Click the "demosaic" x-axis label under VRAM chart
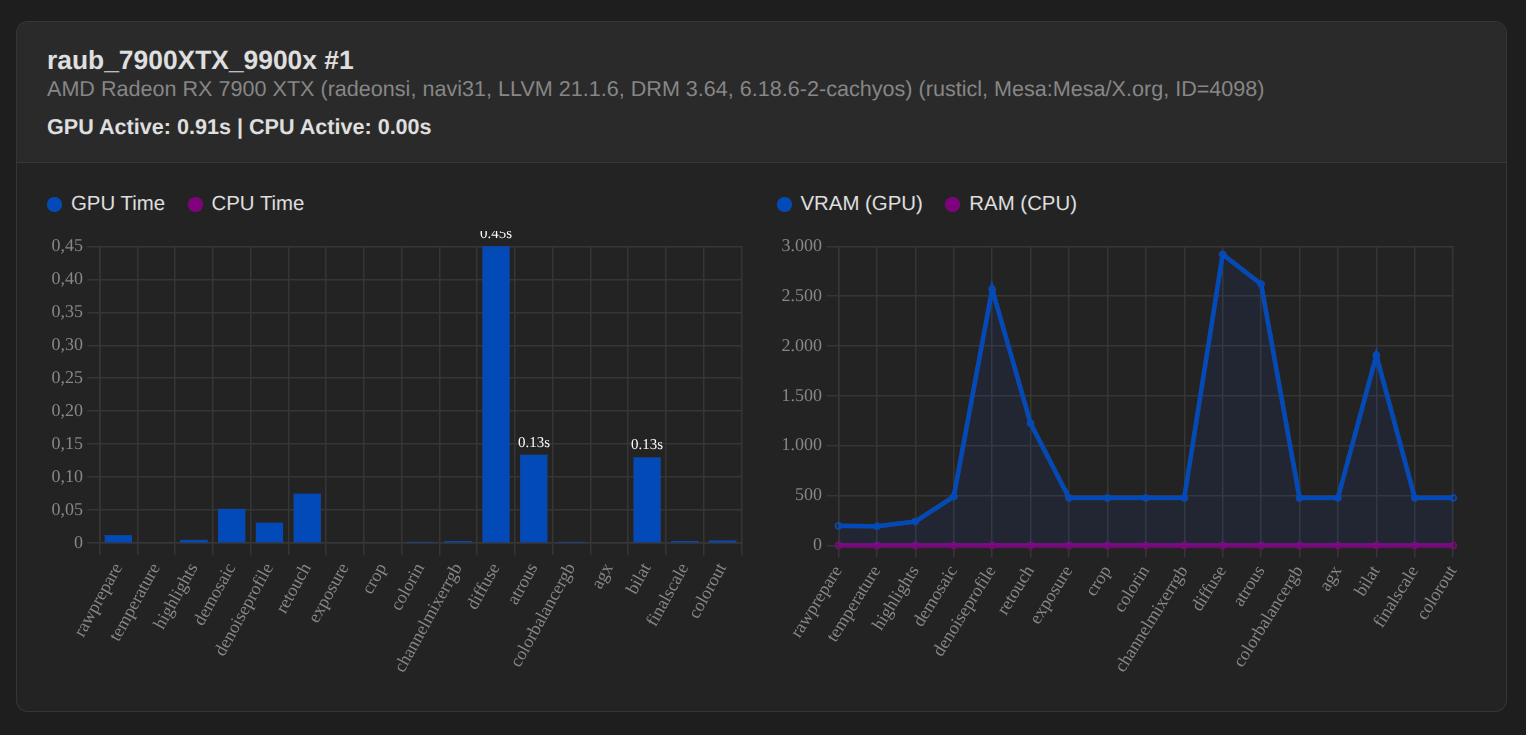The height and width of the screenshot is (735, 1526). point(935,597)
